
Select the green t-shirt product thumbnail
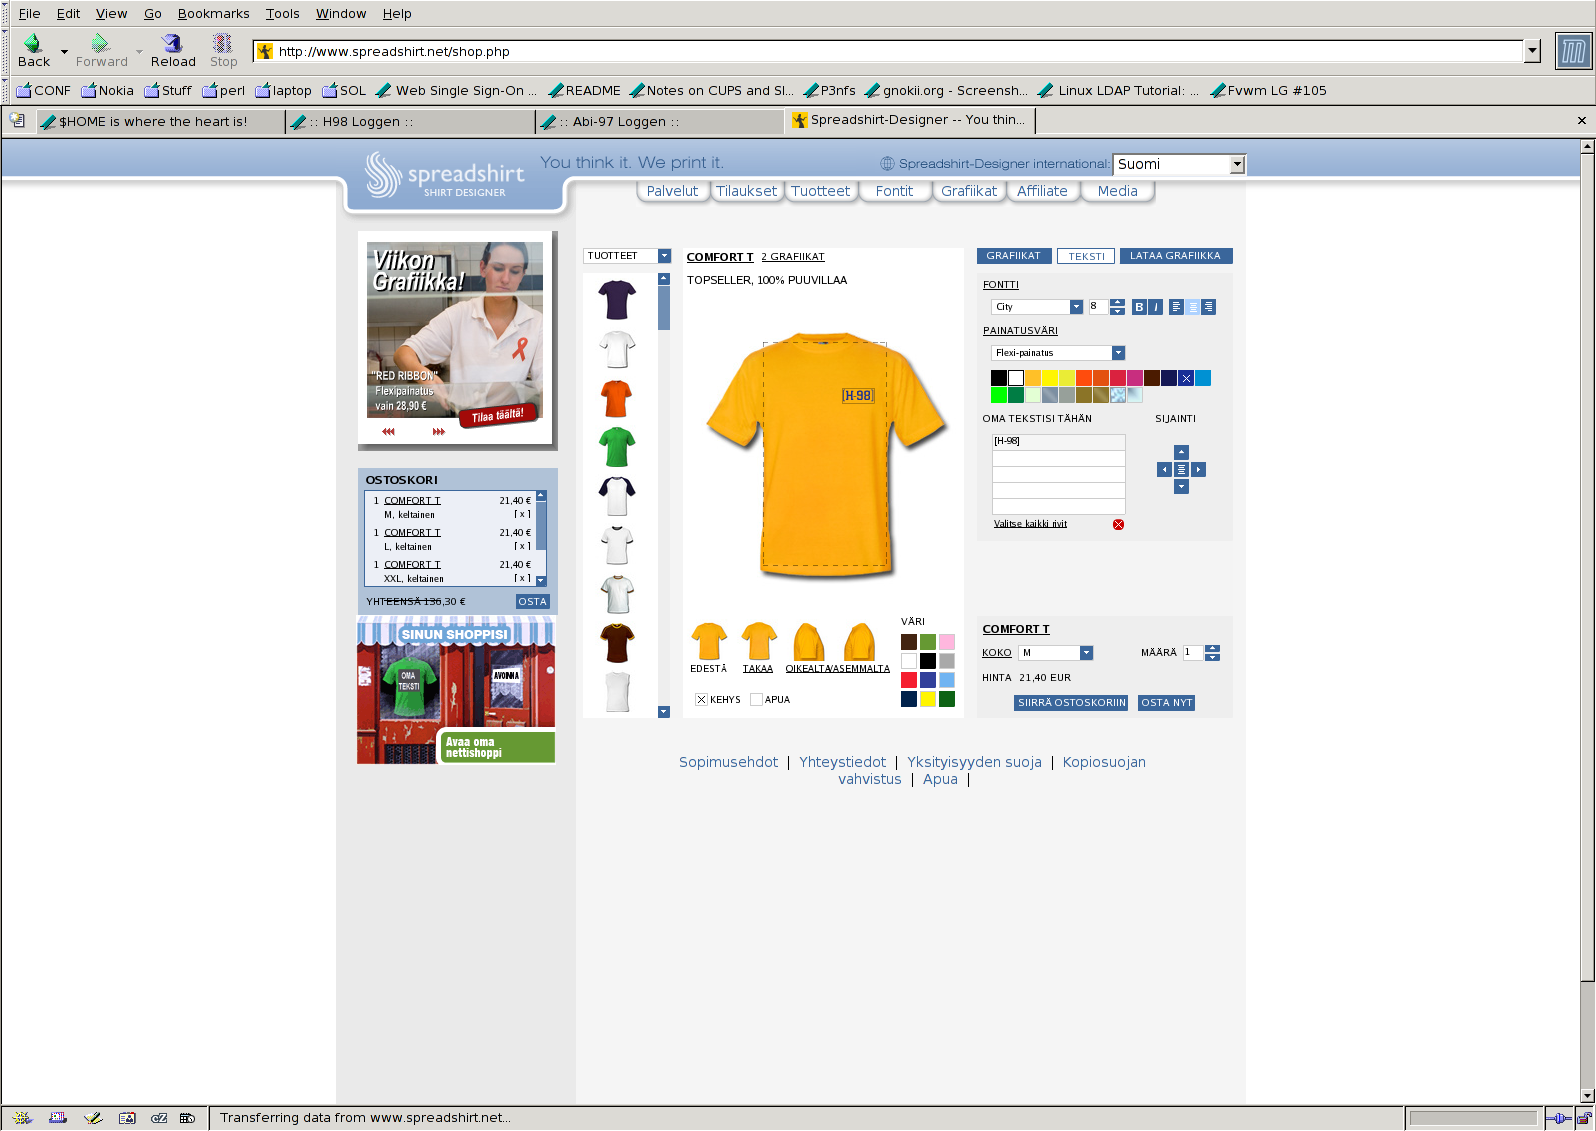tap(617, 446)
